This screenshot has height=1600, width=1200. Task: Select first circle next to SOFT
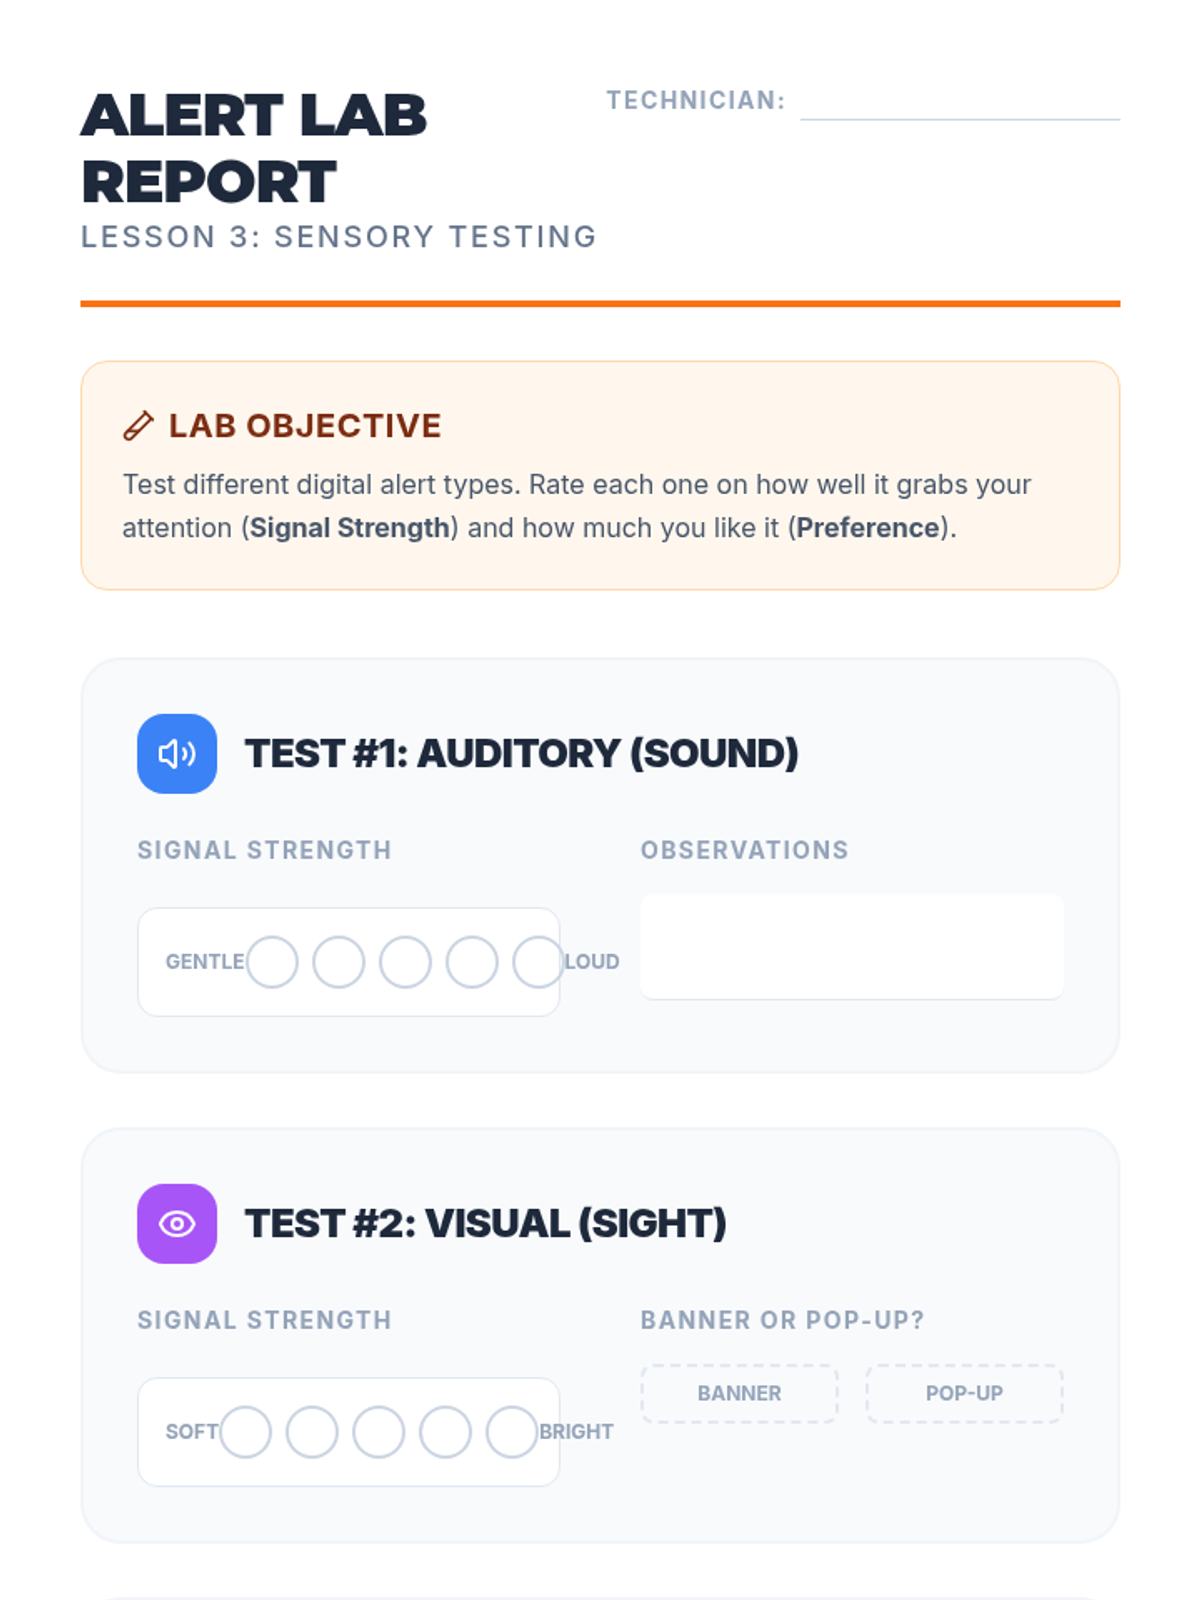coord(245,1432)
